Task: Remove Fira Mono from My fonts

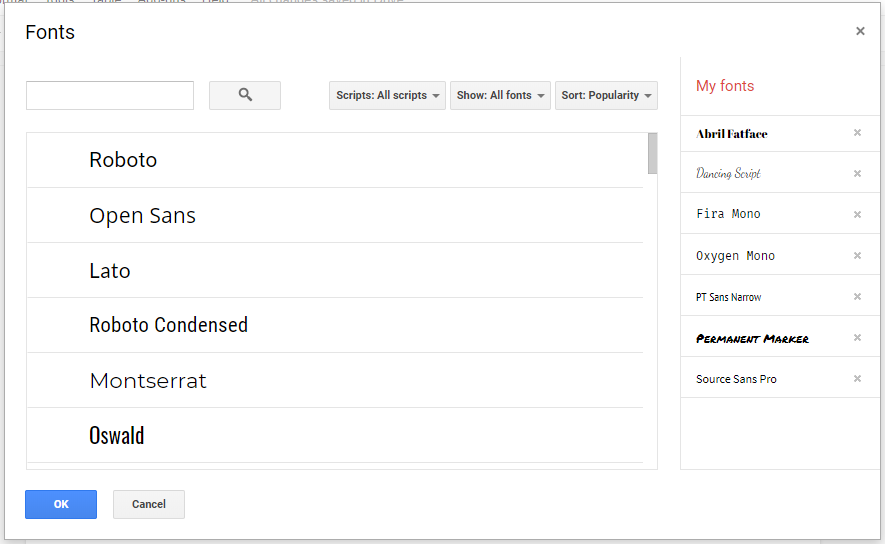Action: (857, 214)
